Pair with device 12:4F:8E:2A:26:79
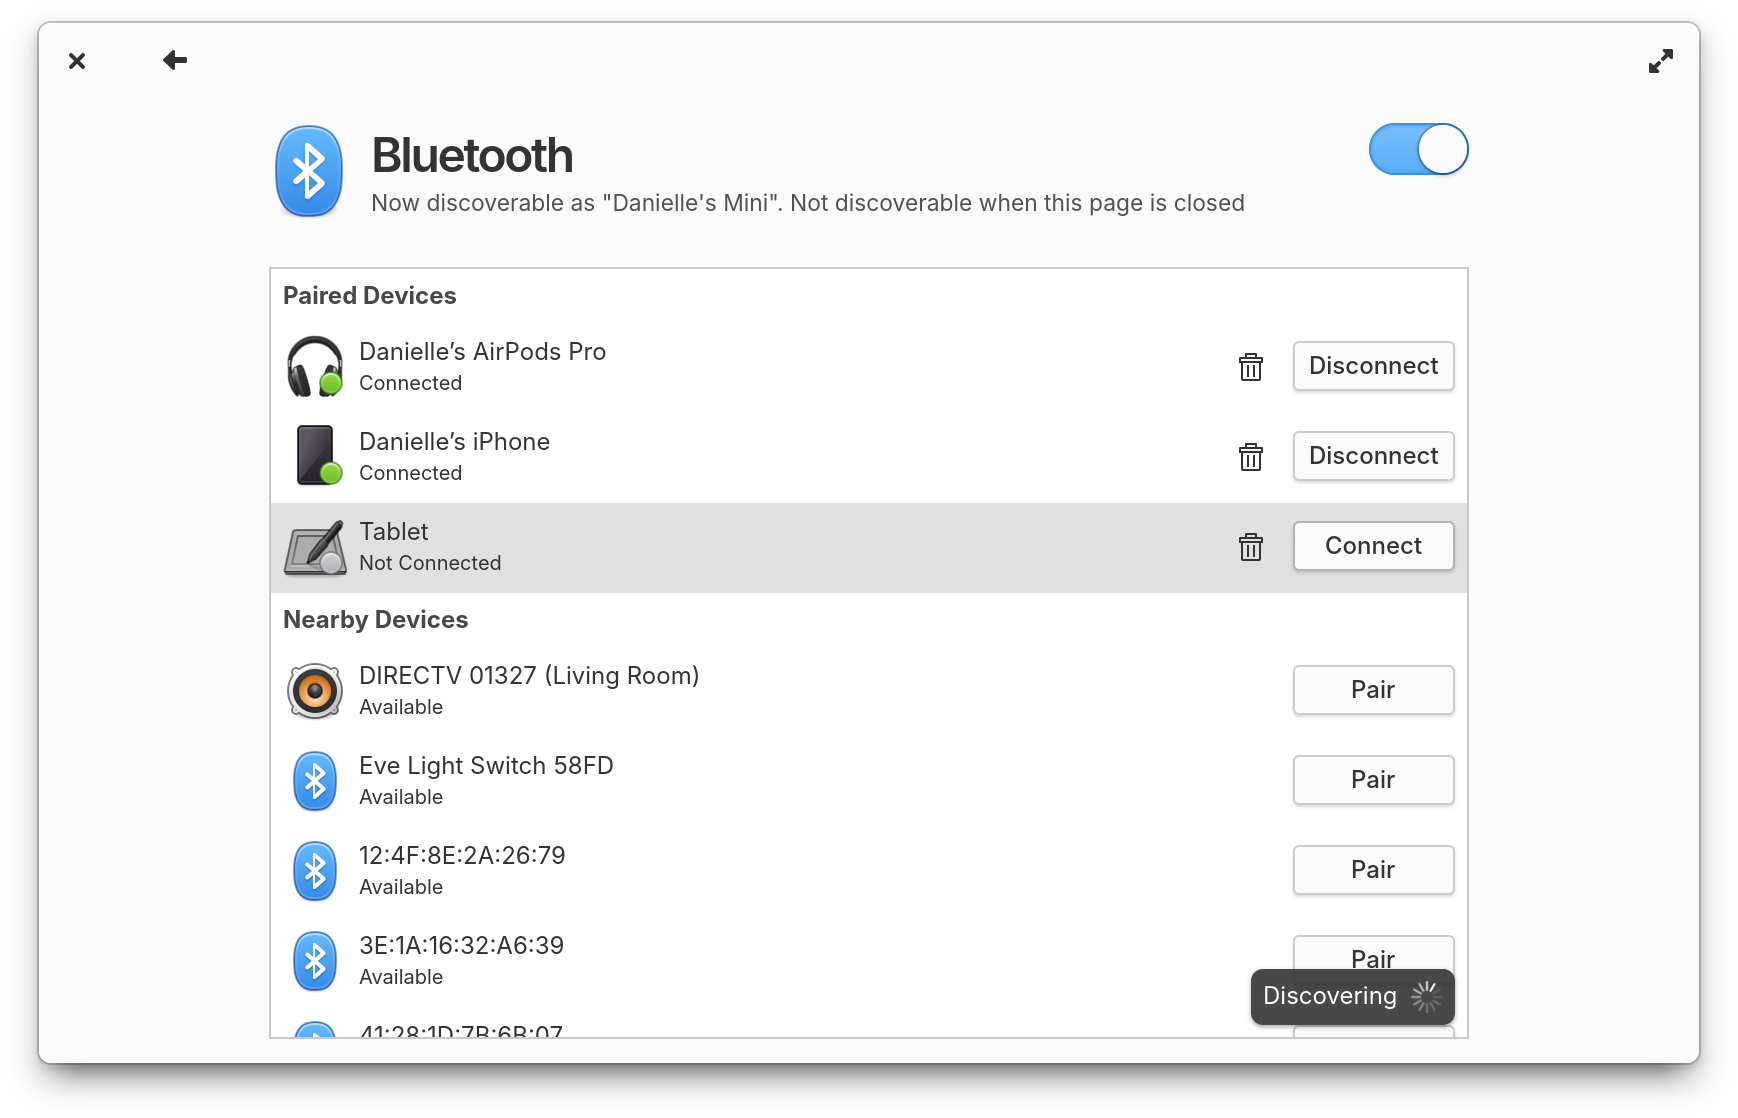Viewport: 1738px width, 1118px height. point(1373,870)
